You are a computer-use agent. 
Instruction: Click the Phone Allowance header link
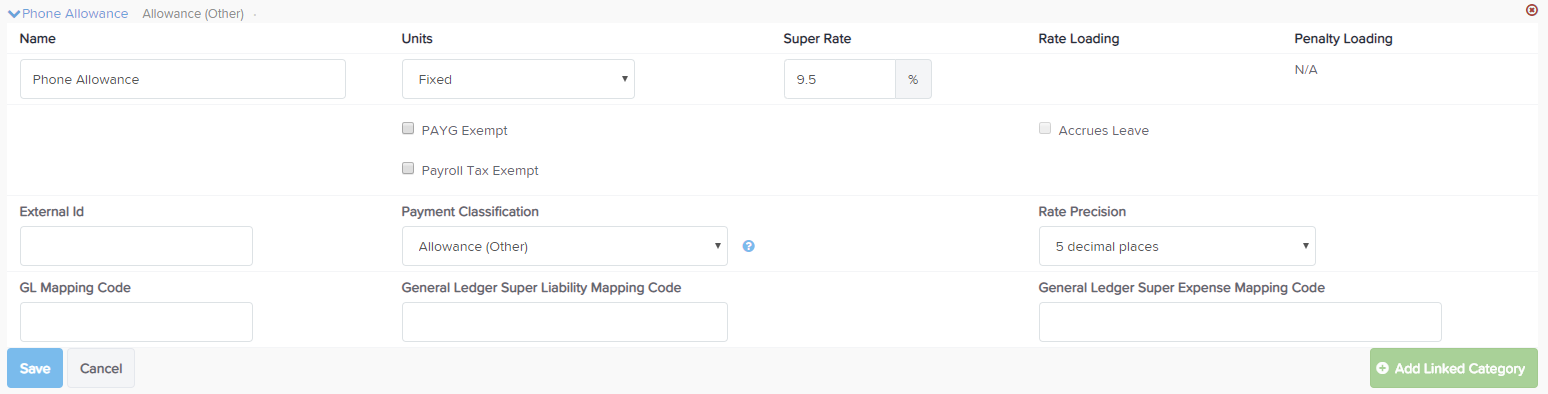[75, 14]
